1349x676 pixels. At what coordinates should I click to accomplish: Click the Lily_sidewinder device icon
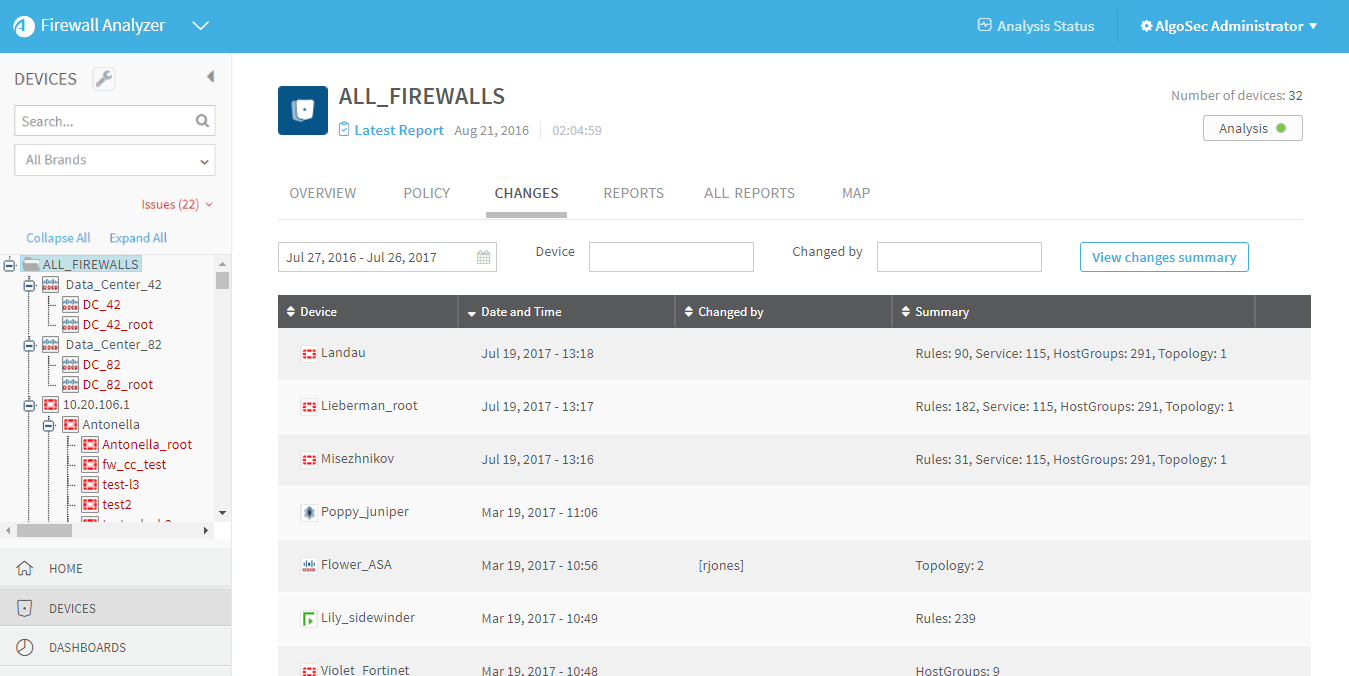[308, 619]
